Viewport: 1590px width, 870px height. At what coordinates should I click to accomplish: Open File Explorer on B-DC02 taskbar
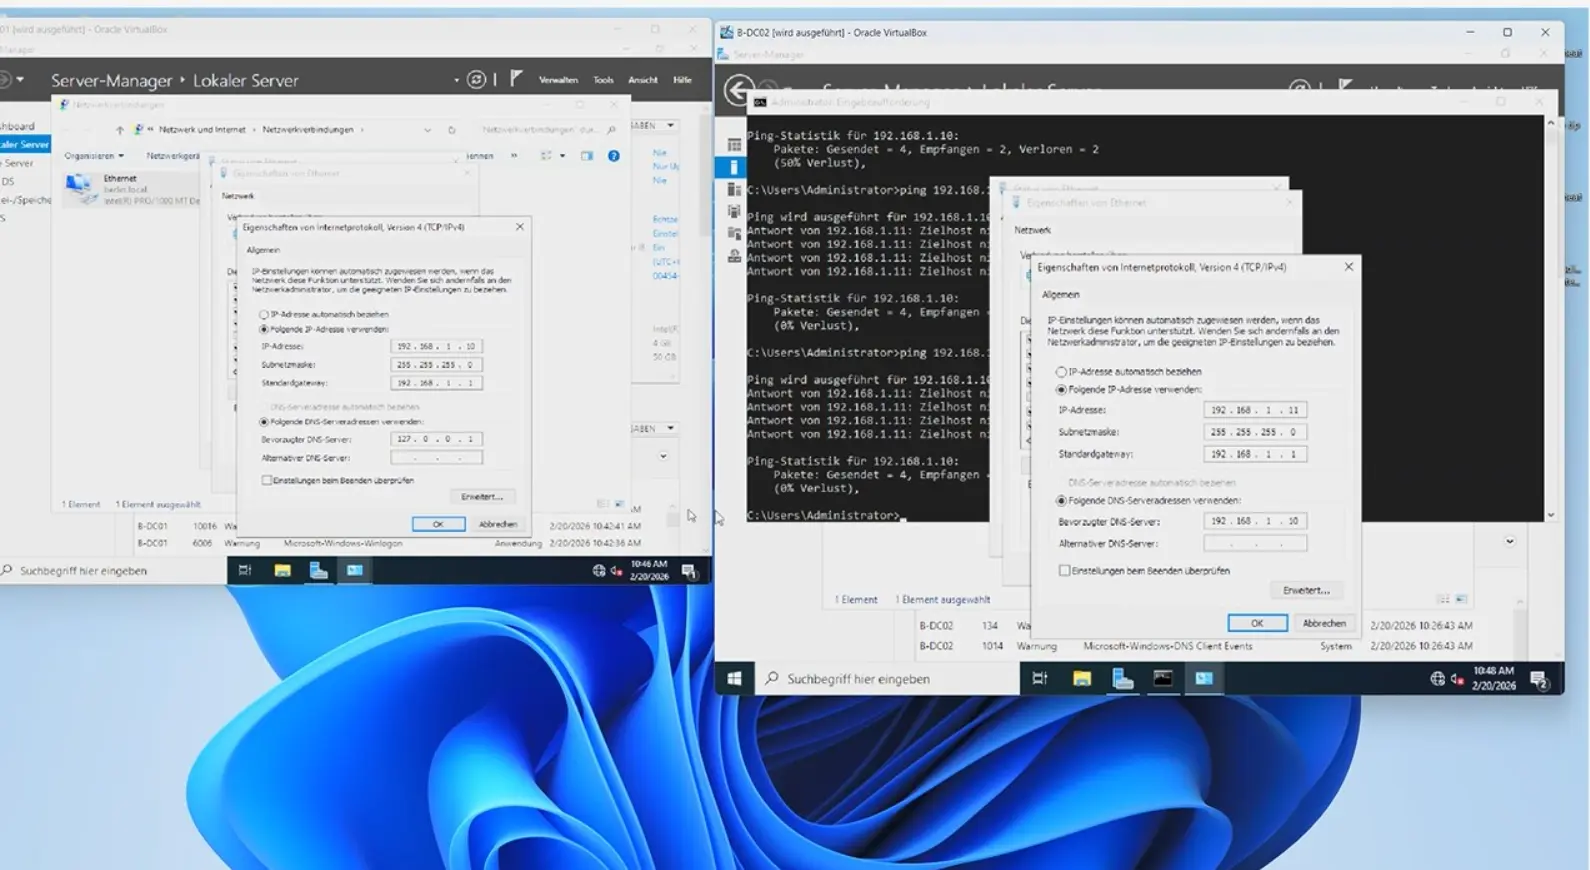pos(1081,678)
